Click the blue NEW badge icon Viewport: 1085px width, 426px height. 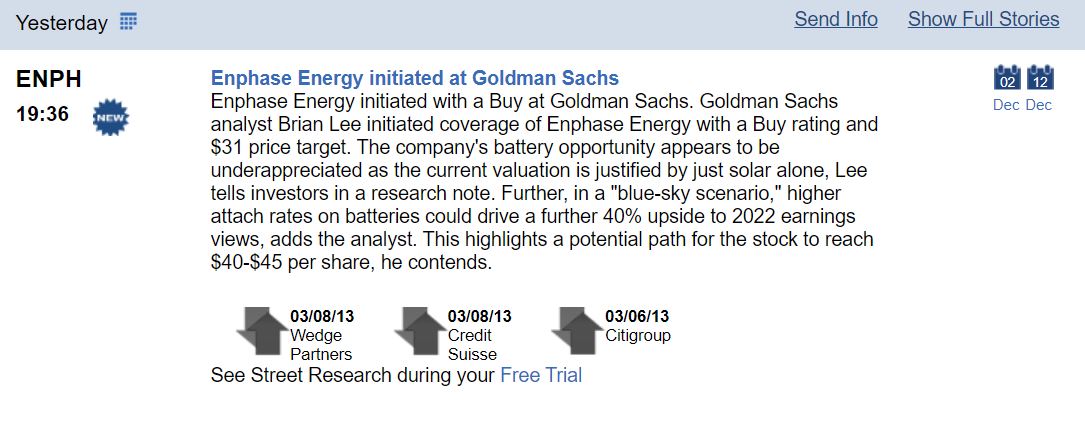point(110,117)
